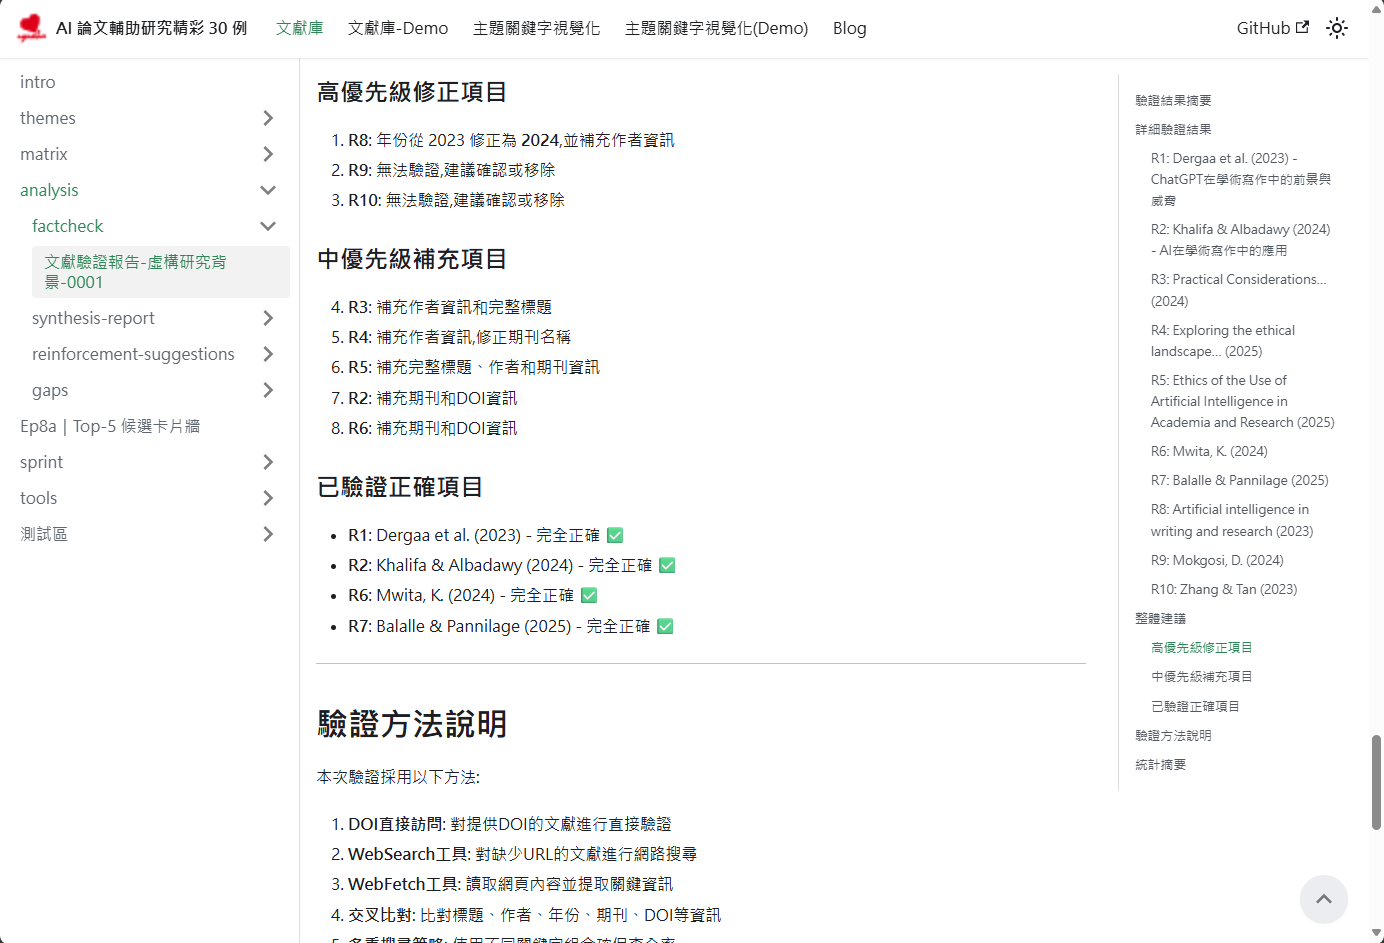
Task: Expand the matrix category chevron
Action: click(267, 154)
